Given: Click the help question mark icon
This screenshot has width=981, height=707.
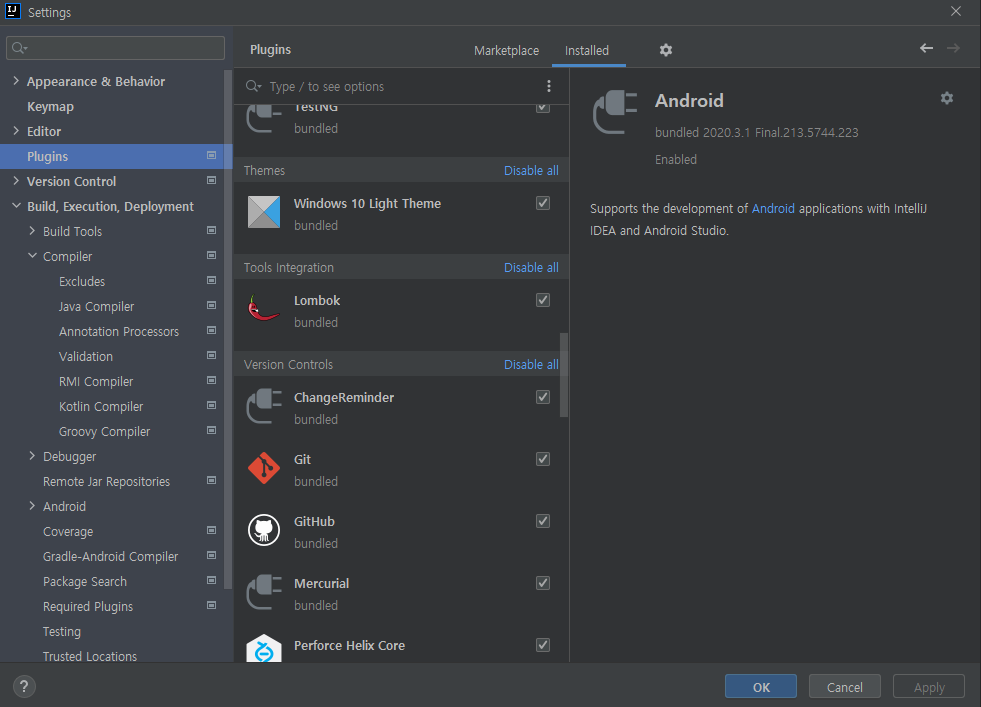Looking at the screenshot, I should [x=24, y=686].
